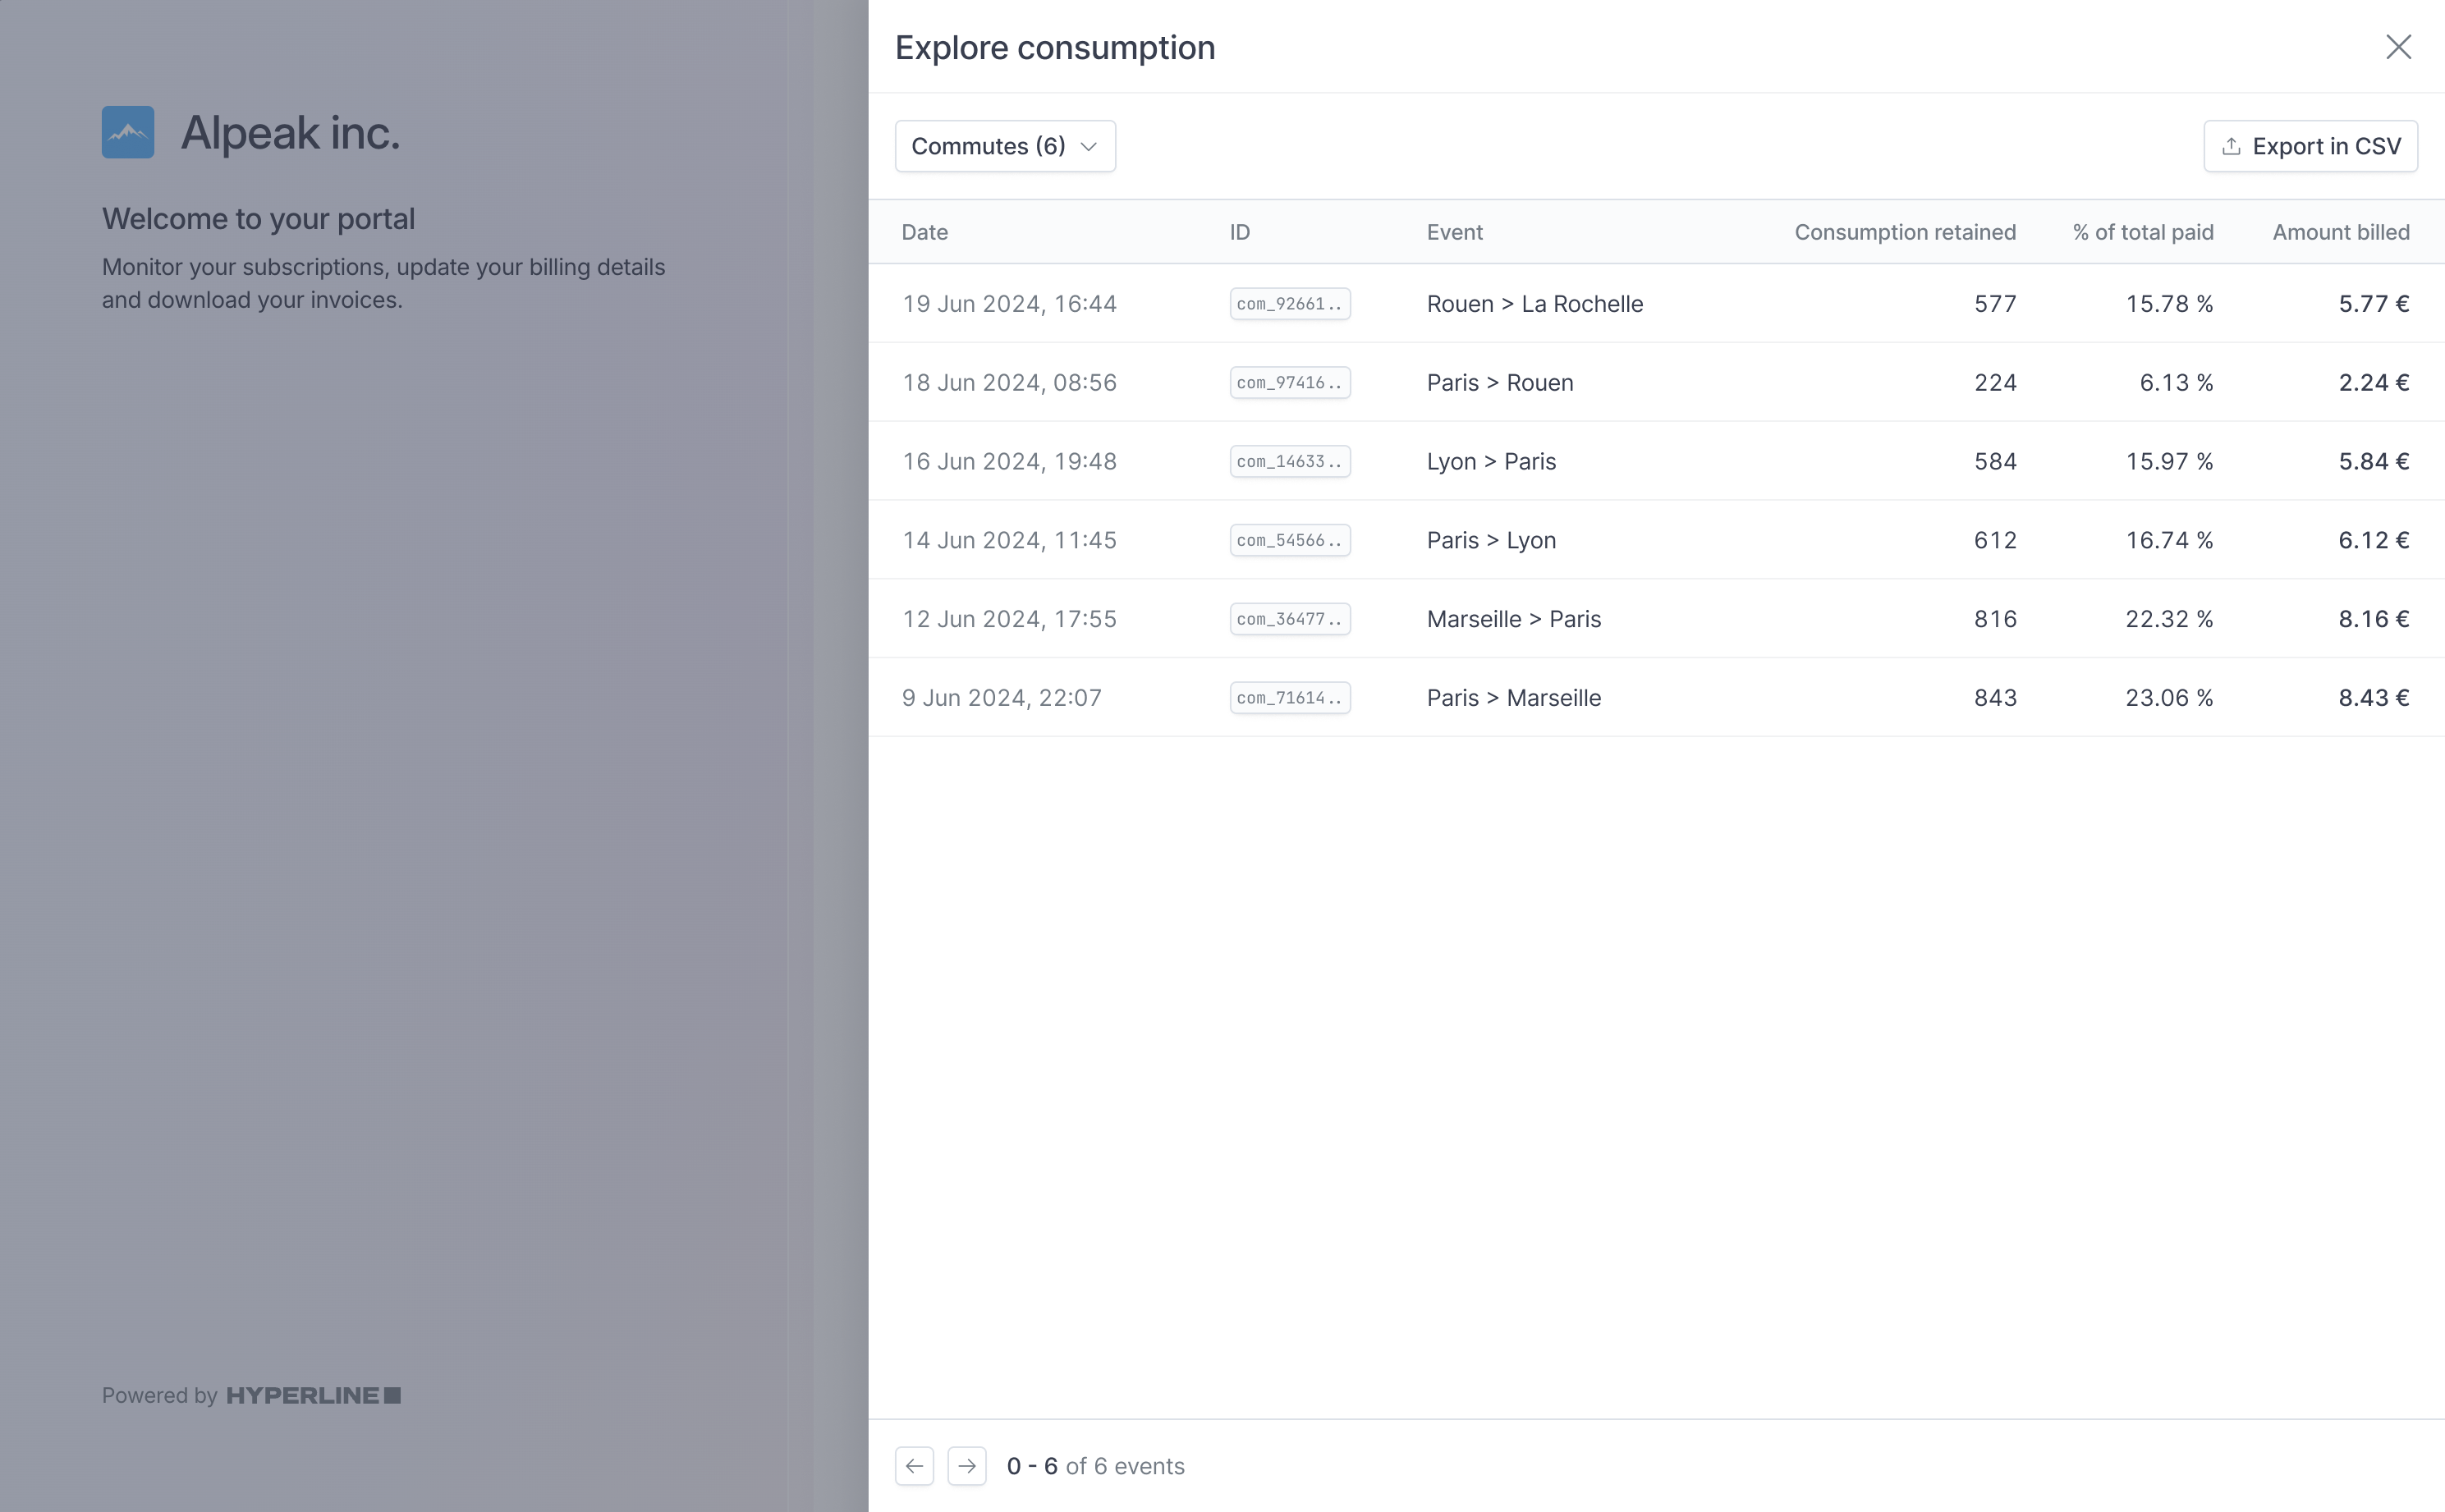Select the Rouen > La Rochelle event
2445x1512 pixels.
pyautogui.click(x=1534, y=304)
